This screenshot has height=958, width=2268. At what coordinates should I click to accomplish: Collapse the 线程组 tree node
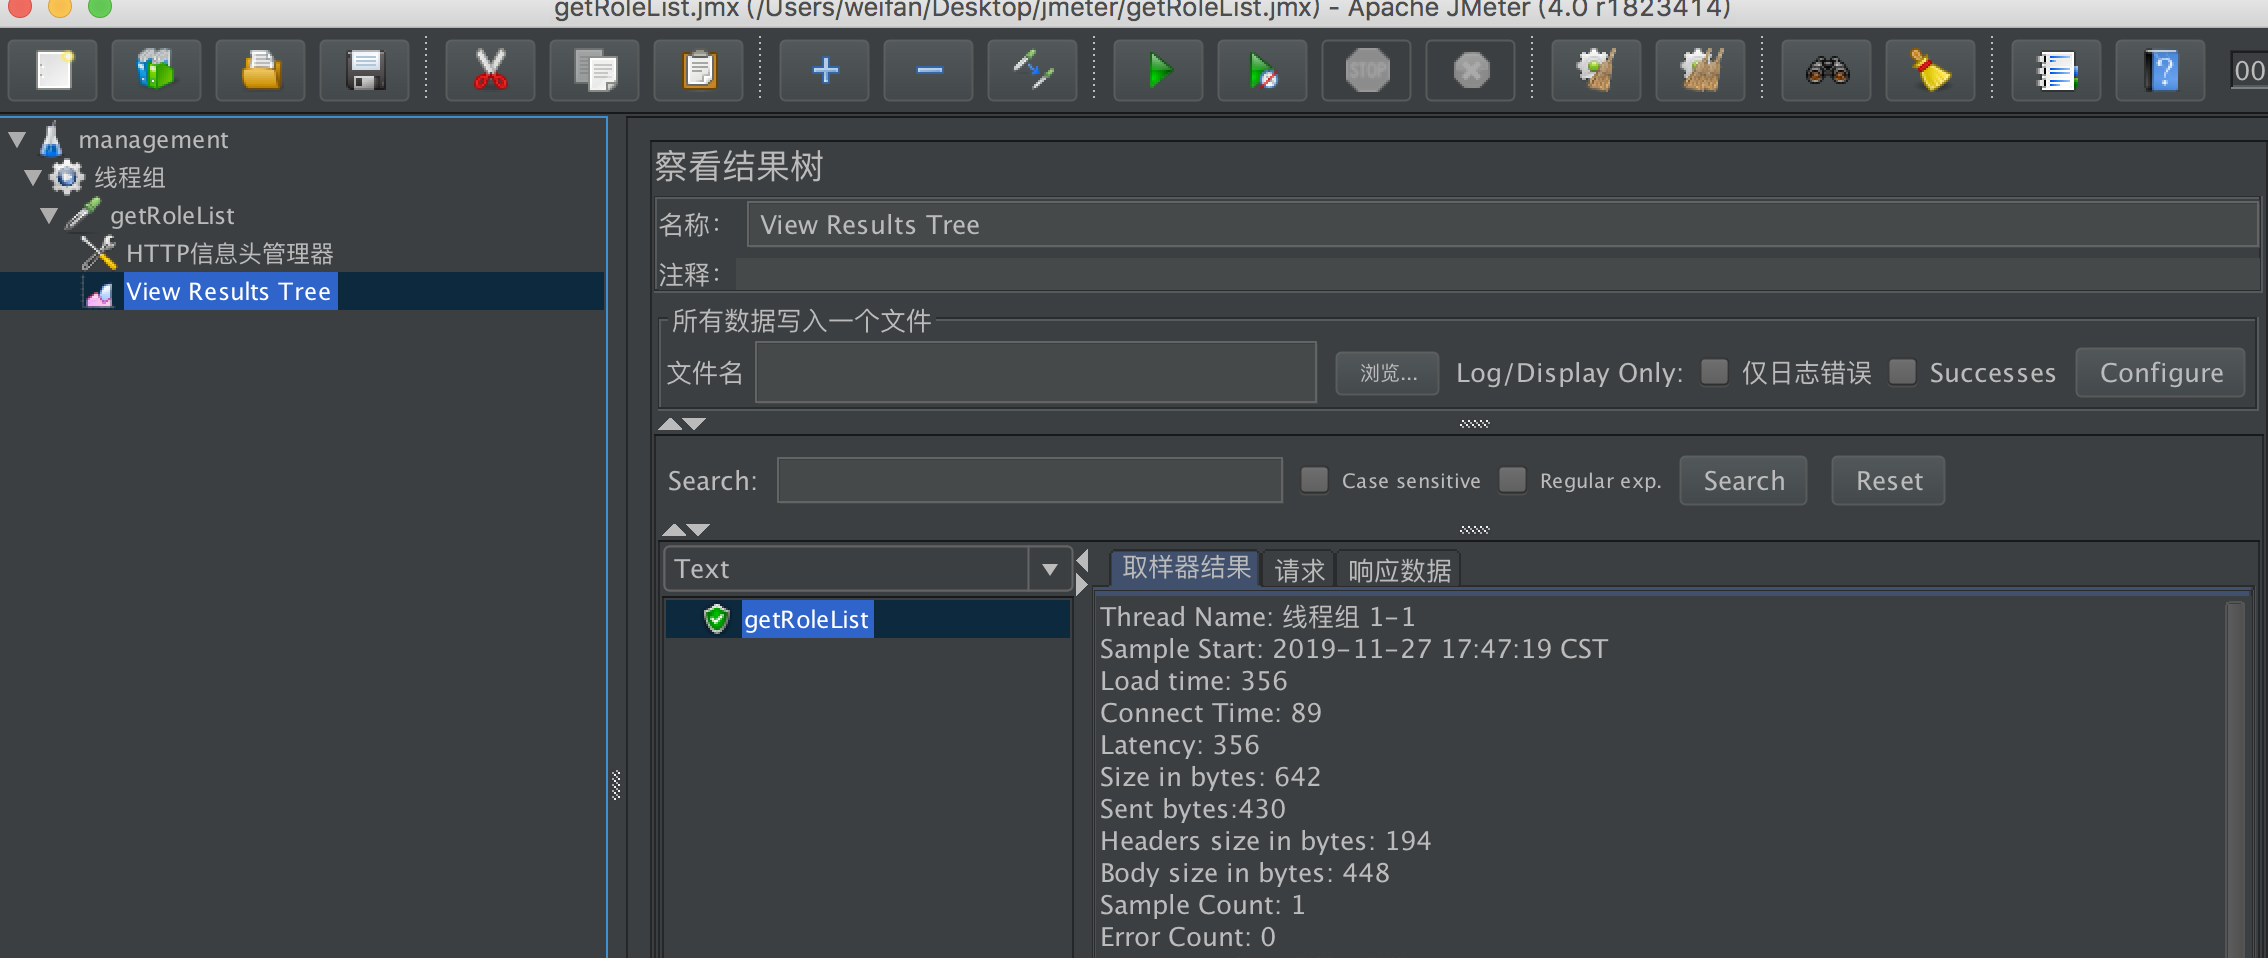point(33,178)
